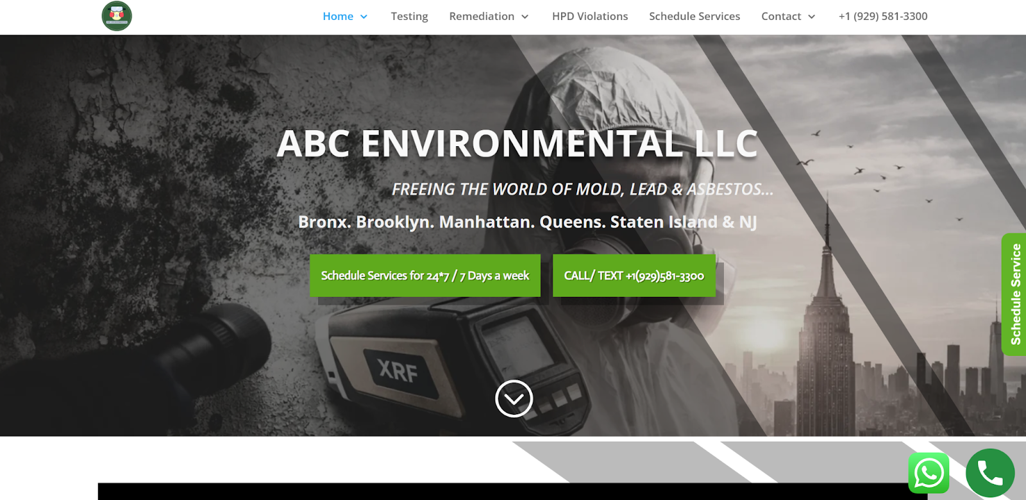Expand the Home menu chevron
The image size is (1026, 500).
pyautogui.click(x=364, y=17)
